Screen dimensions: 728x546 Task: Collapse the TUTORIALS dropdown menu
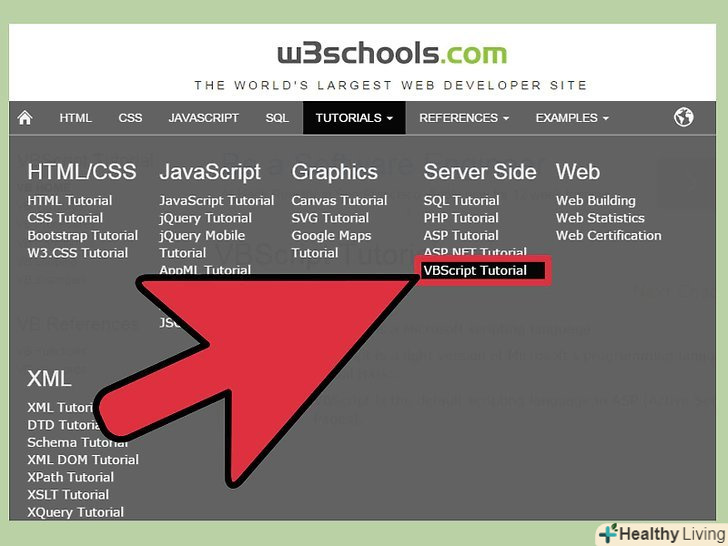pos(354,118)
